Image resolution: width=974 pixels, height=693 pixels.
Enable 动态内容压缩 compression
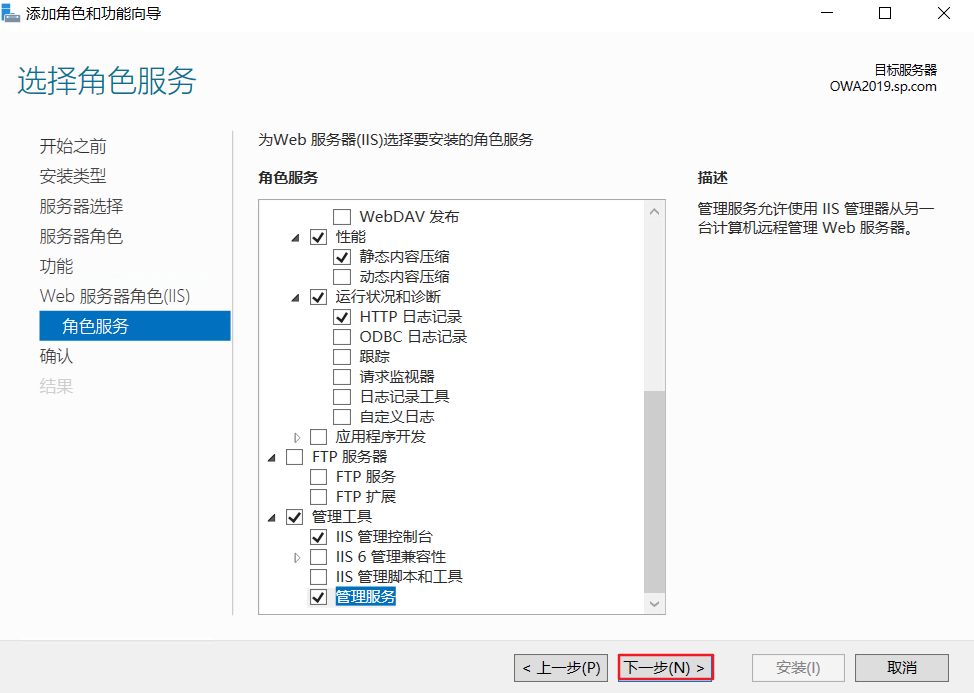pyautogui.click(x=342, y=276)
